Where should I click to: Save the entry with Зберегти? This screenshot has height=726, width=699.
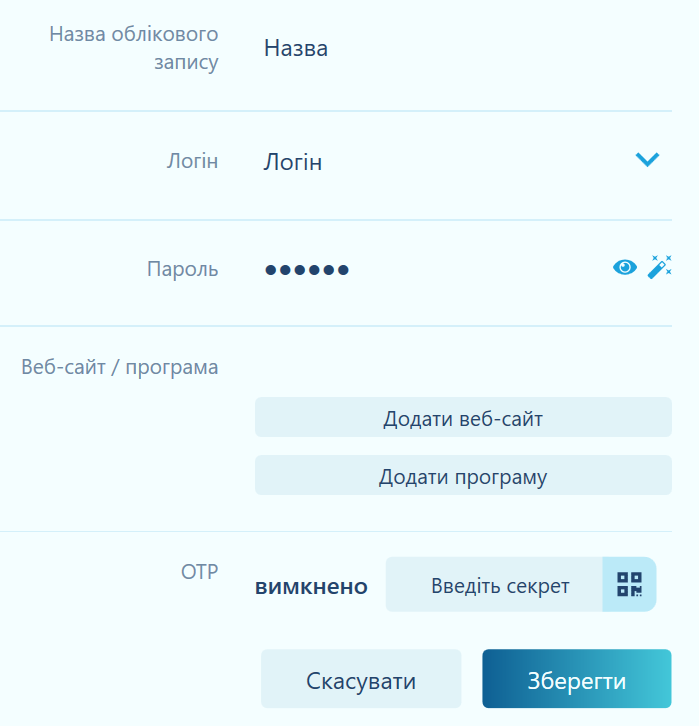pos(576,681)
